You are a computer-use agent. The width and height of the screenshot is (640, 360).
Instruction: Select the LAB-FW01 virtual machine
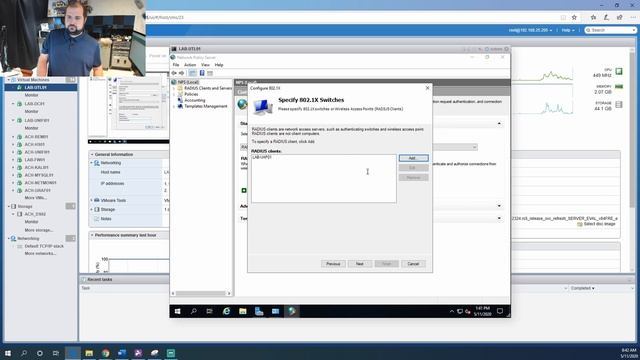[x=34, y=160]
